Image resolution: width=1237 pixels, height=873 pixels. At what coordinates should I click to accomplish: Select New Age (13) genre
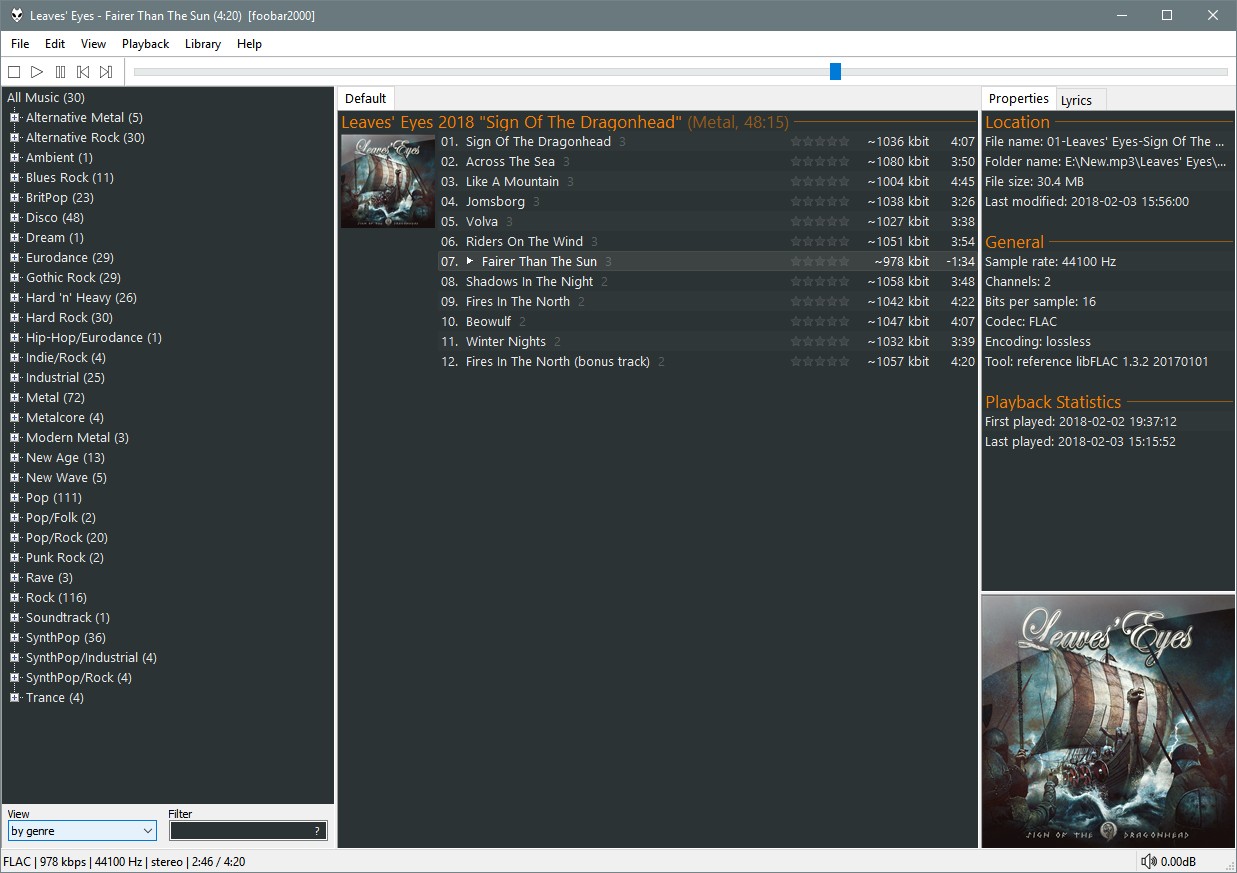(x=65, y=458)
